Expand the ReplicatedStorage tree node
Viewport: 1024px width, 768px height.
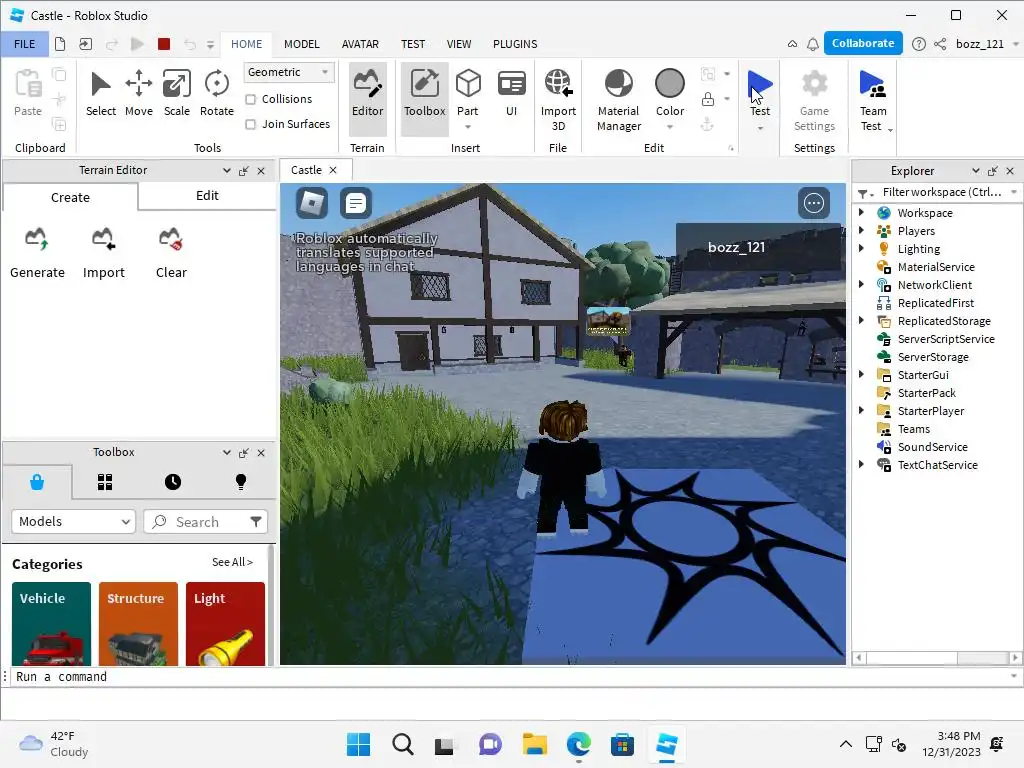pos(861,320)
